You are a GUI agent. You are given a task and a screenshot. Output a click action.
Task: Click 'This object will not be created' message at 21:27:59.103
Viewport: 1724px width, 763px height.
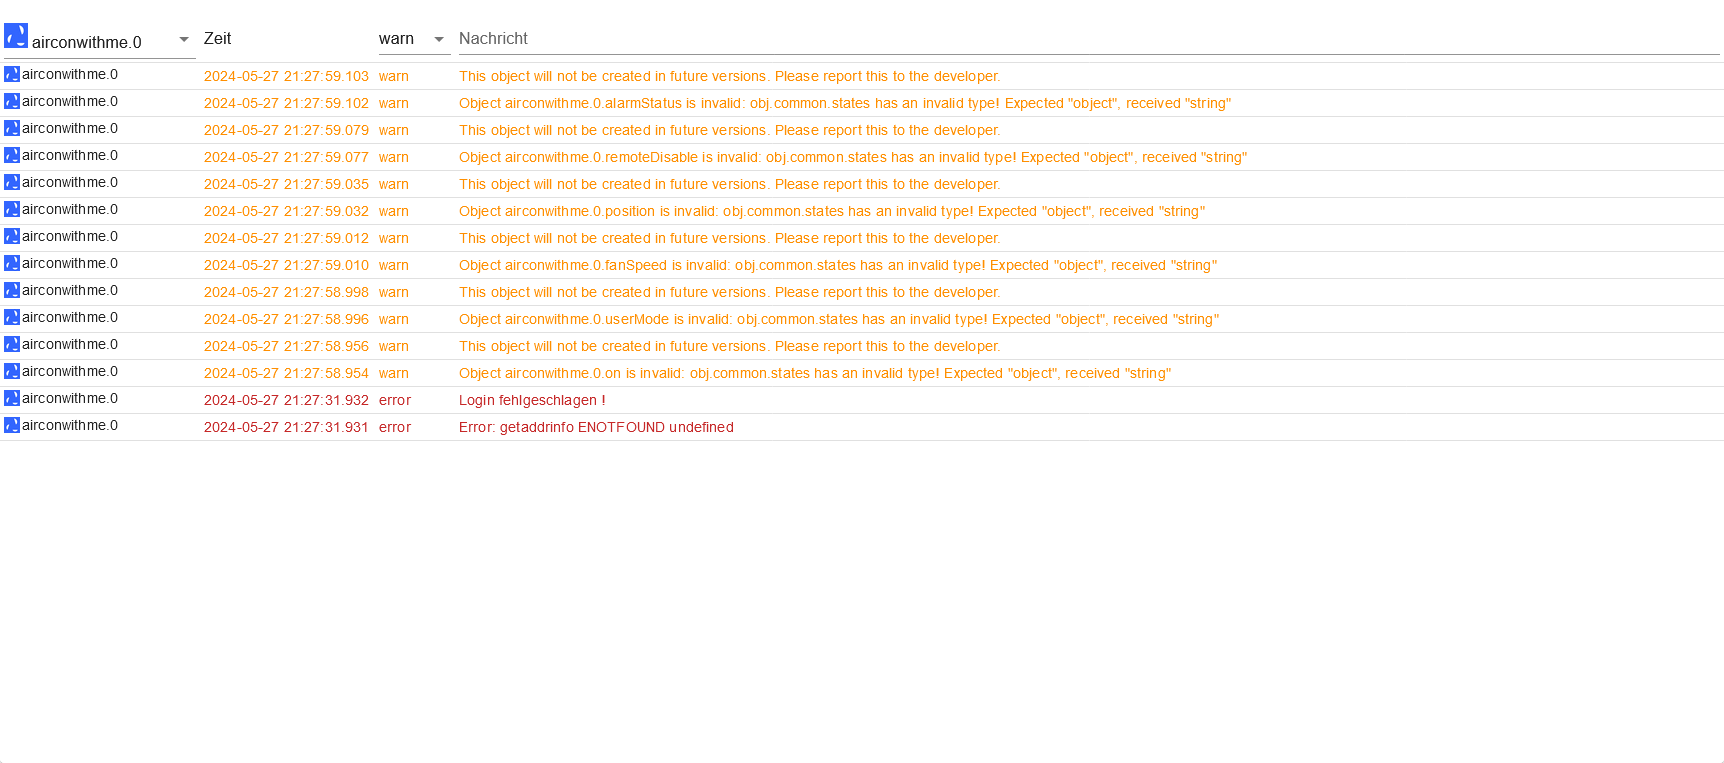(729, 76)
